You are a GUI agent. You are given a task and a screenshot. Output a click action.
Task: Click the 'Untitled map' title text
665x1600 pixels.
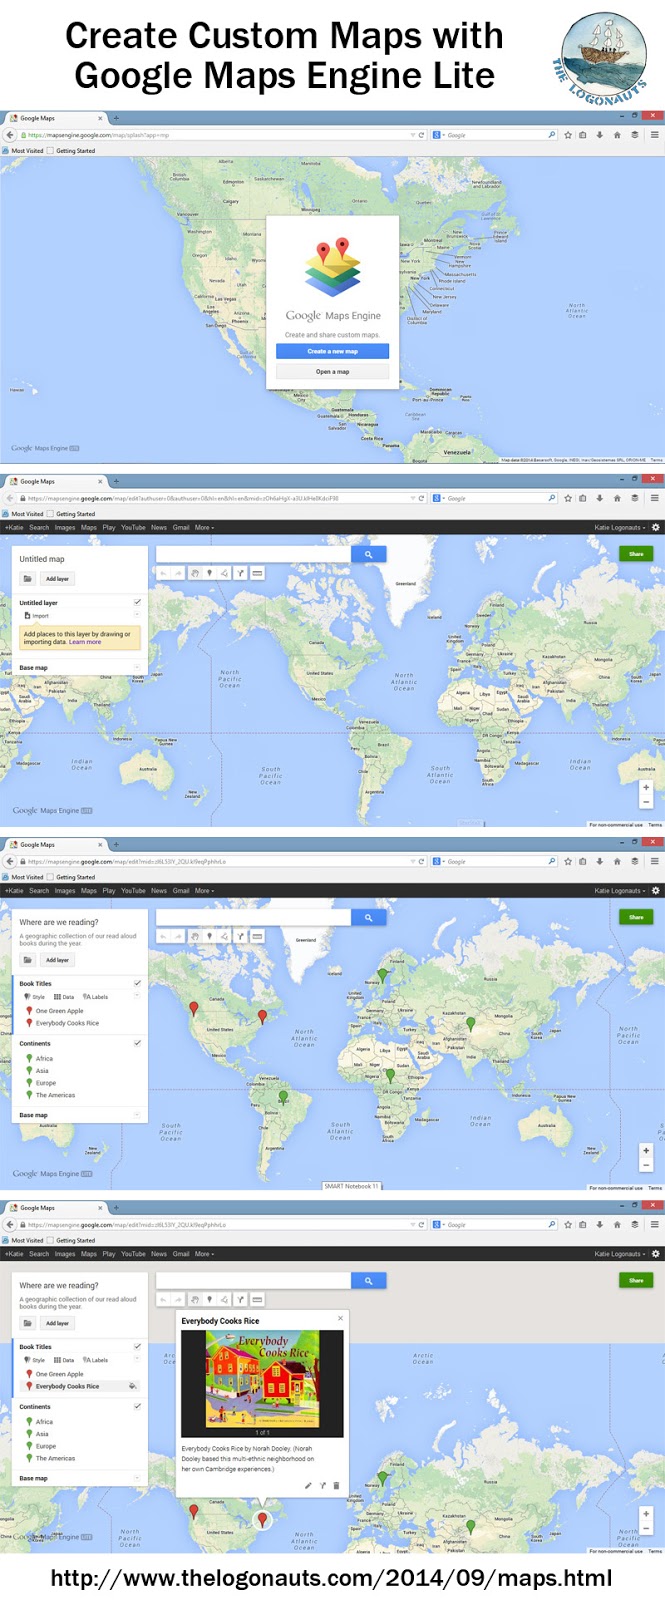(x=42, y=559)
